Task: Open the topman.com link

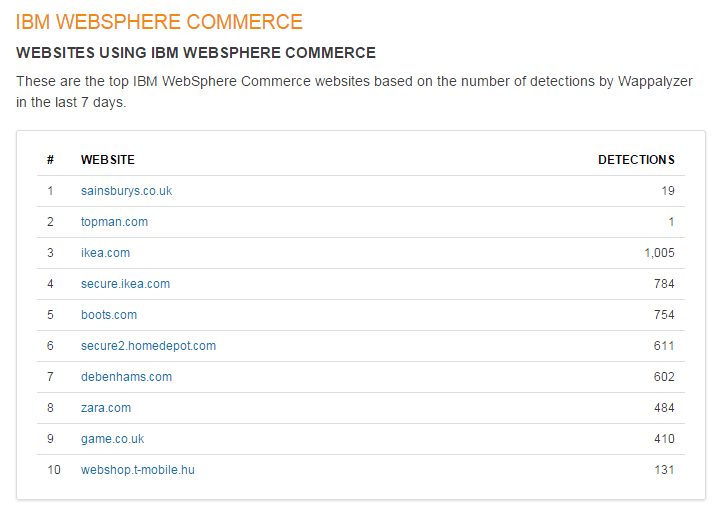Action: [114, 222]
